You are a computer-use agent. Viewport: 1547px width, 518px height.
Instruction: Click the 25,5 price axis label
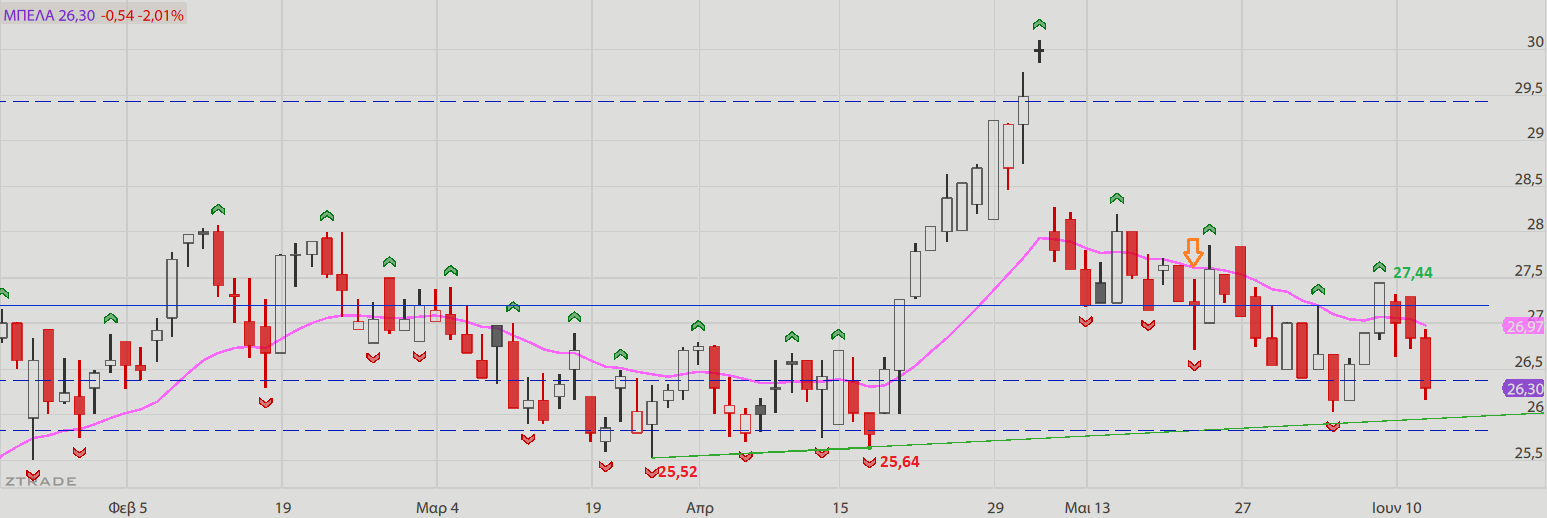pyautogui.click(x=1529, y=453)
